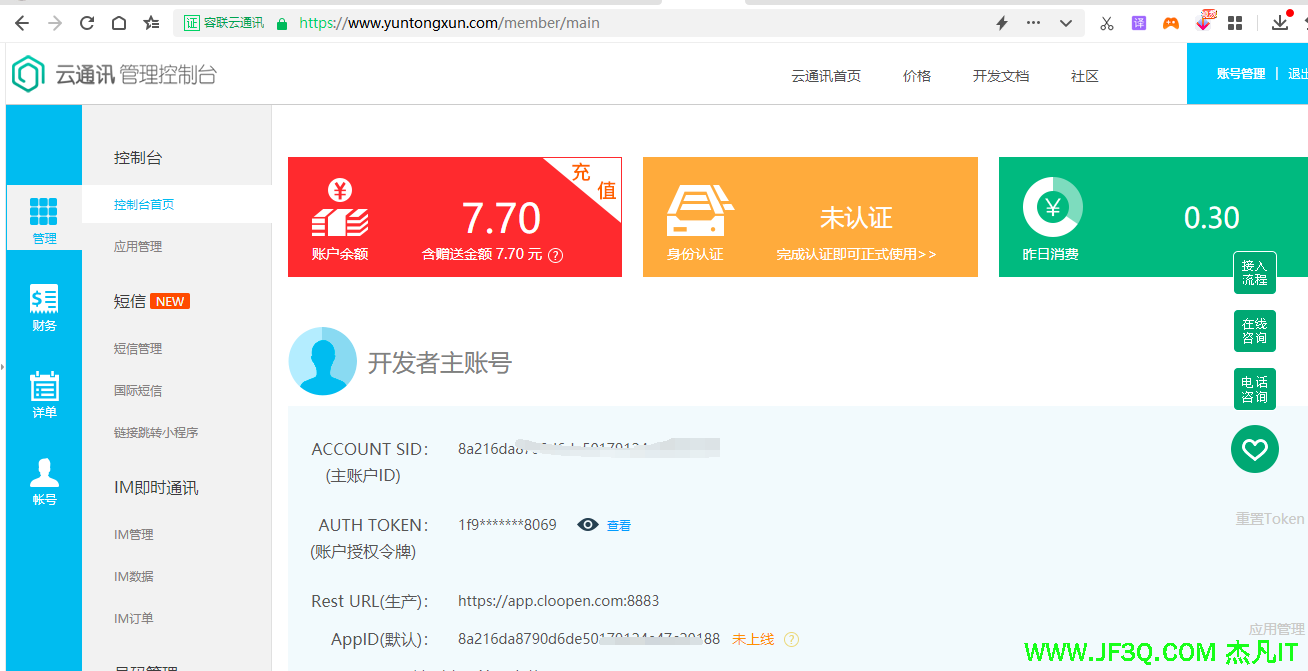Expand the address bar dropdown chevron
Viewport: 1308px width, 671px height.
click(x=1066, y=23)
